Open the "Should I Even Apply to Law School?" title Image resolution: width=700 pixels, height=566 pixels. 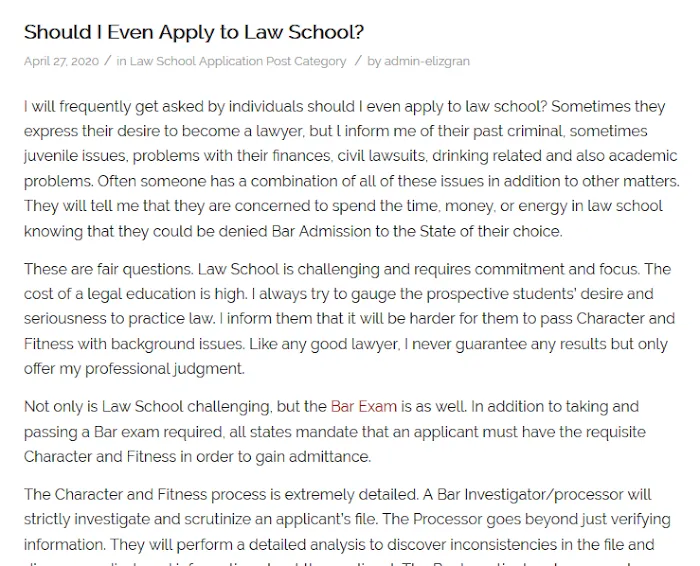click(194, 31)
